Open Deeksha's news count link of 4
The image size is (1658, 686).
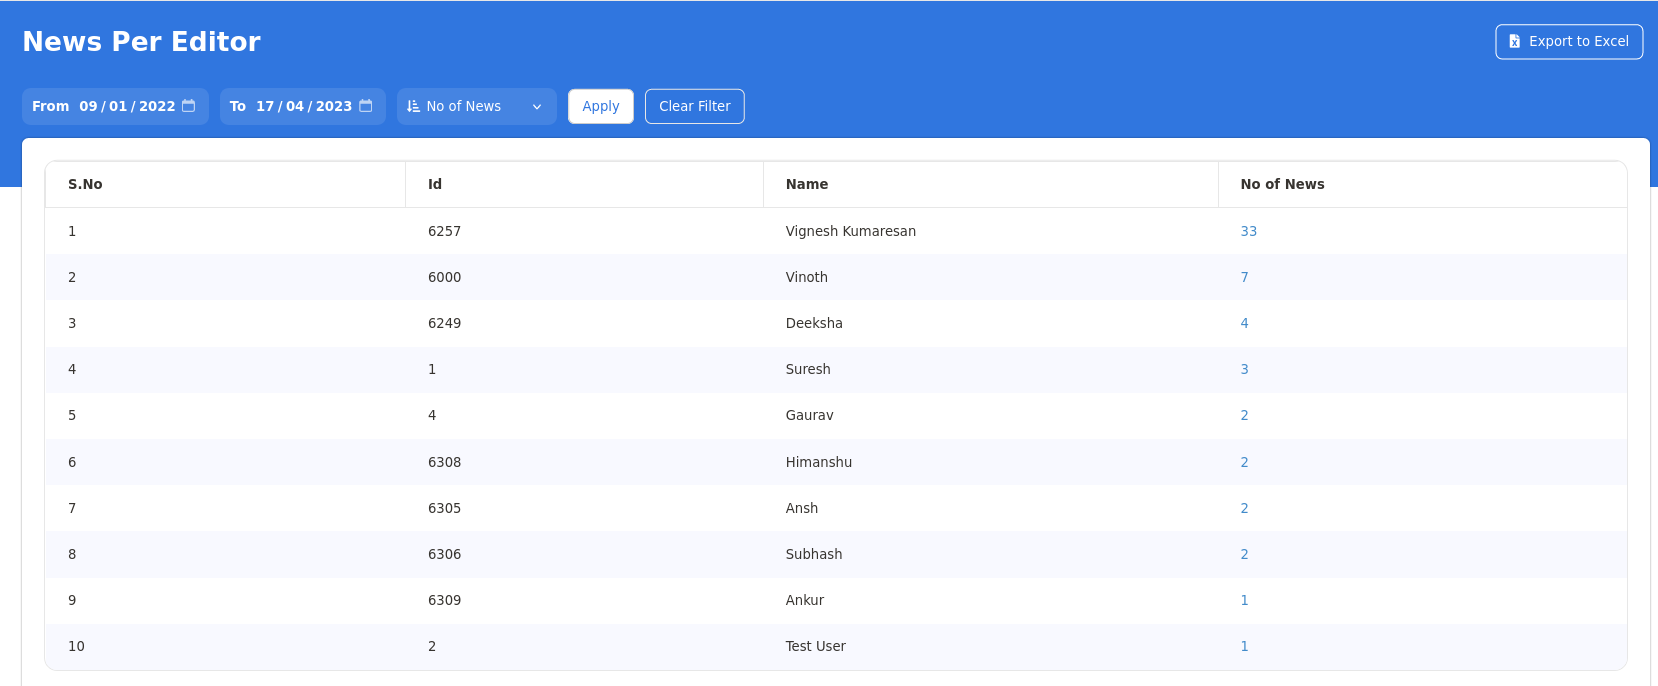pyautogui.click(x=1244, y=323)
